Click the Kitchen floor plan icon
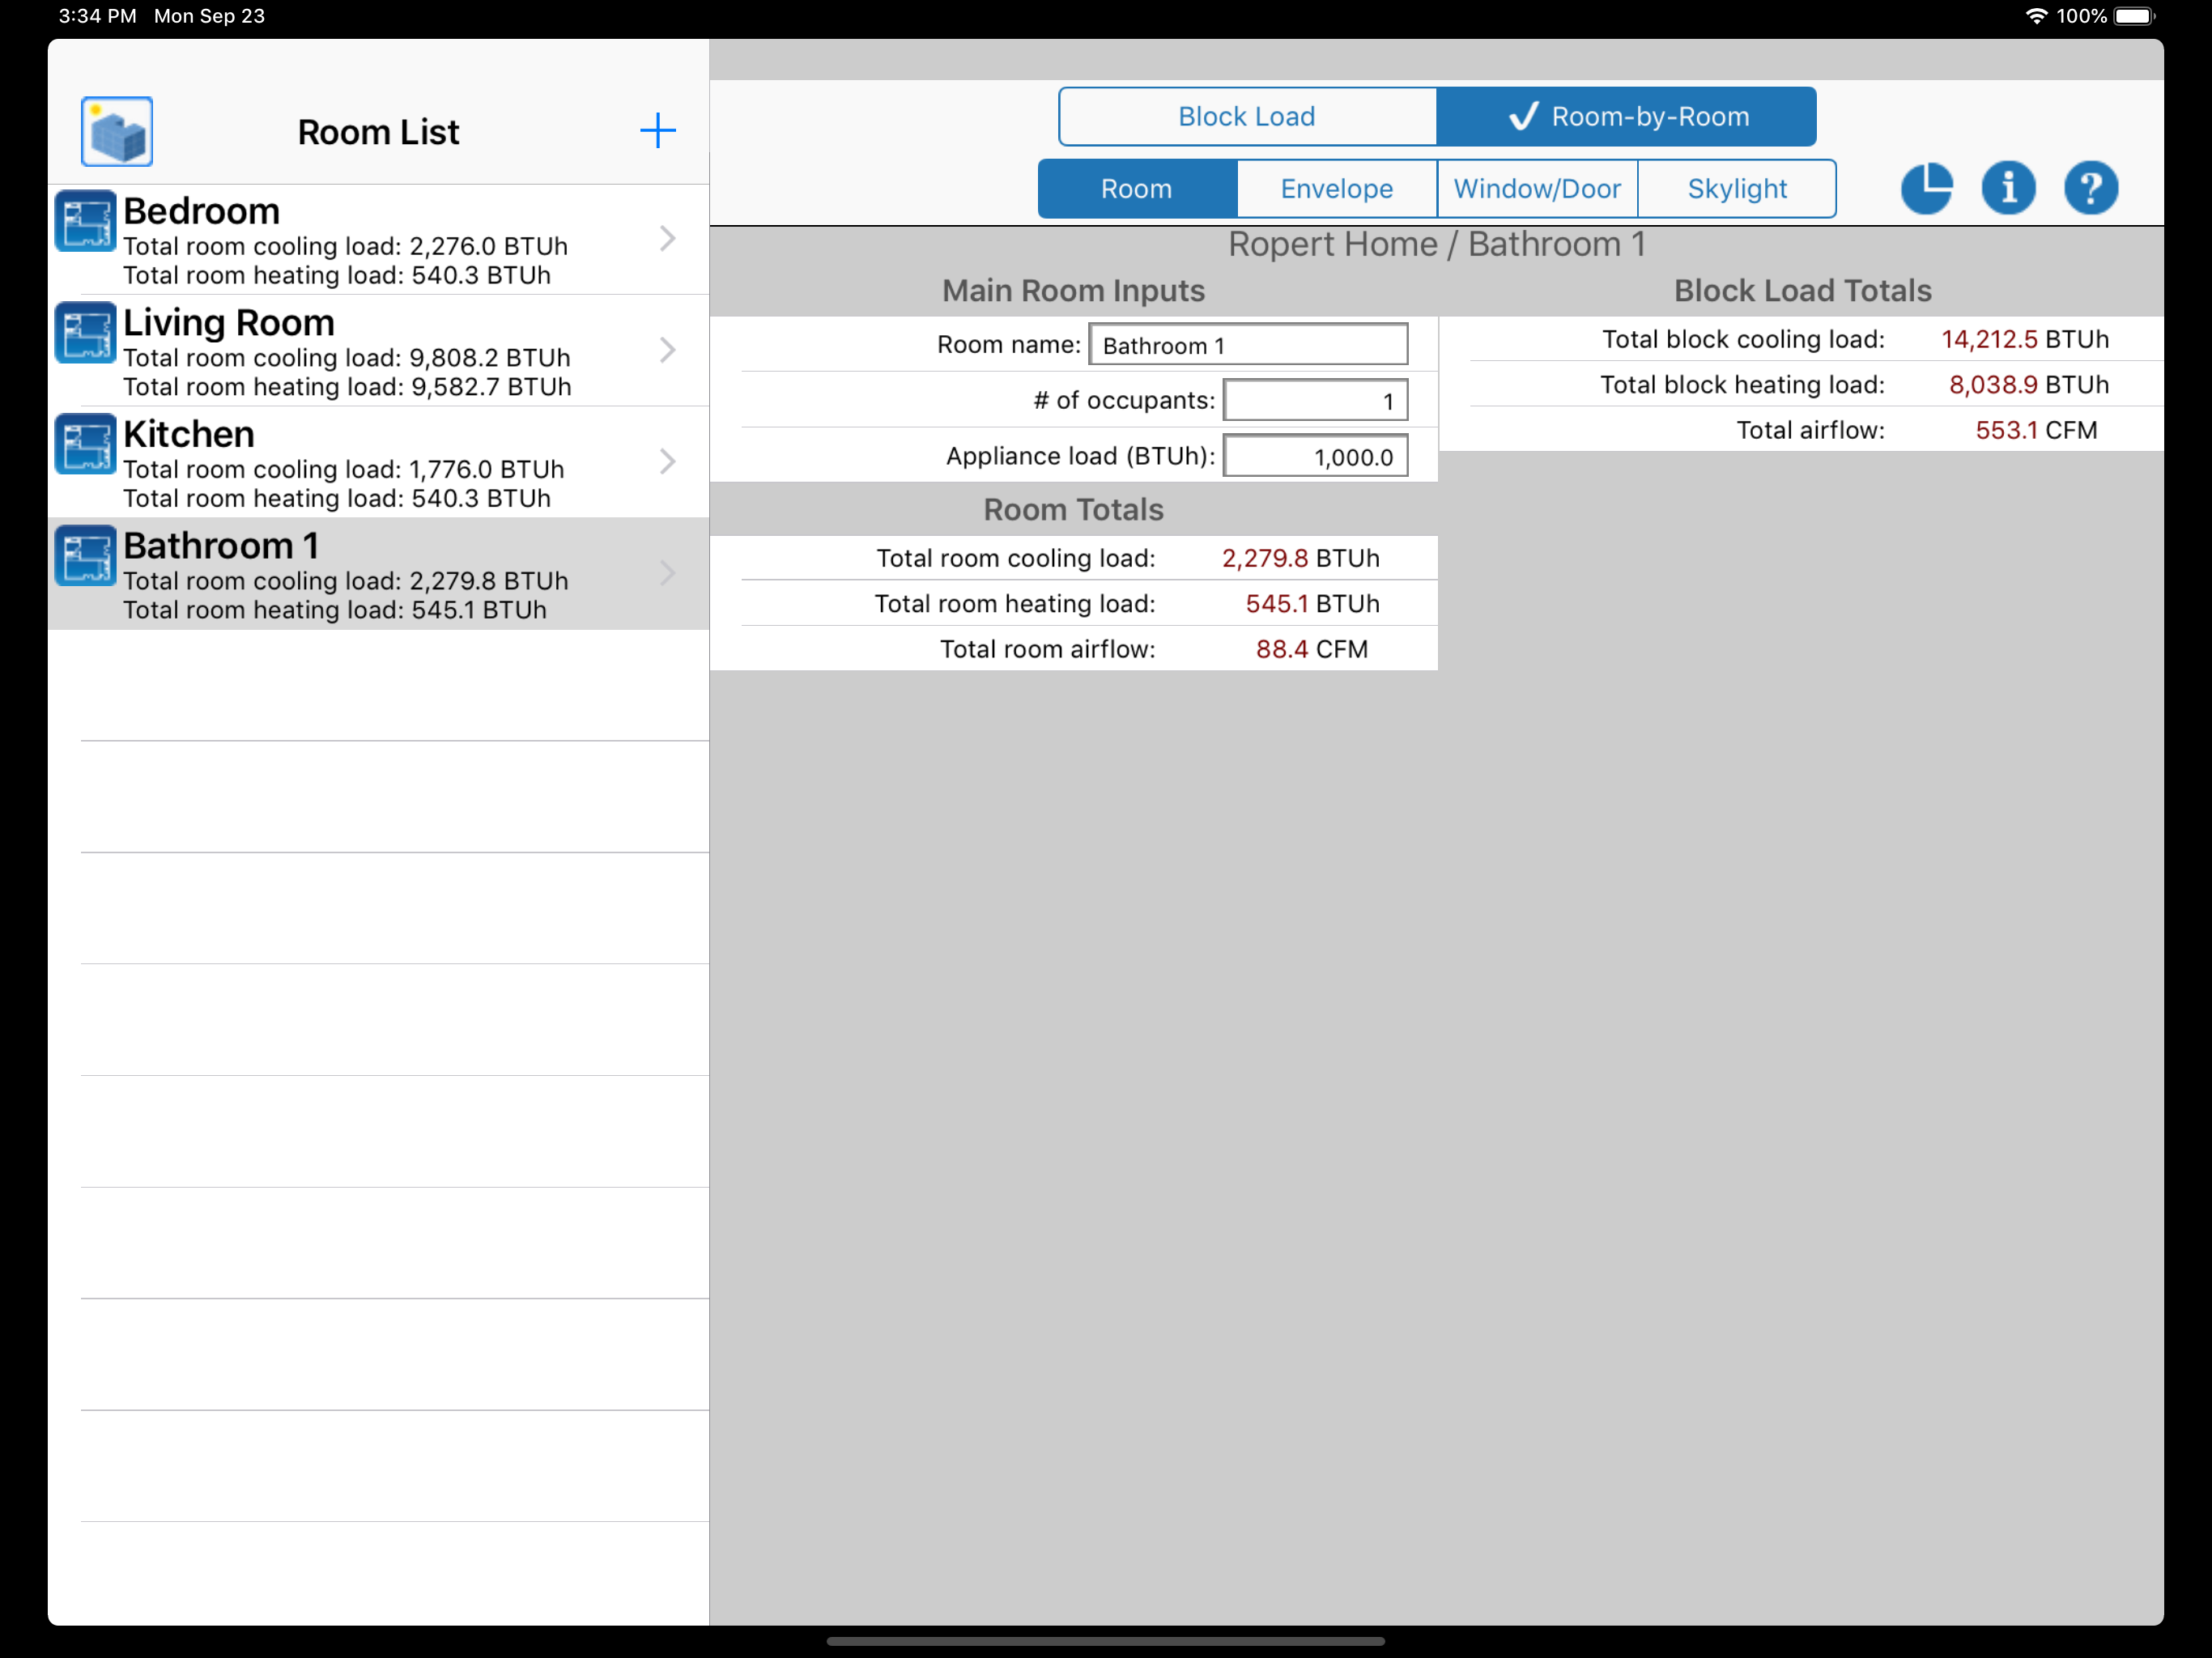Viewport: 2212px width, 1658px height. pyautogui.click(x=85, y=444)
